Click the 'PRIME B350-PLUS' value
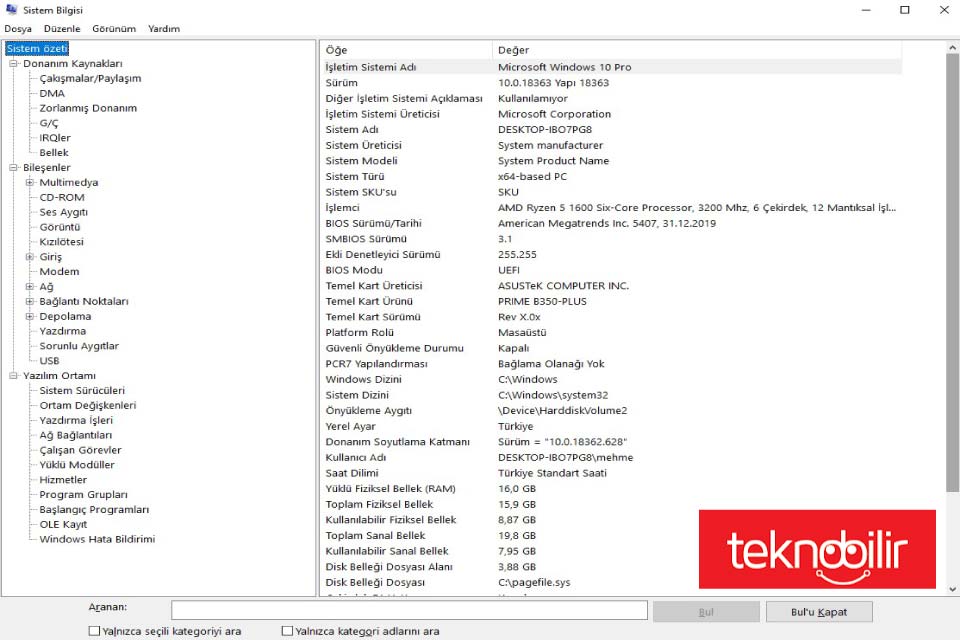Viewport: 960px width, 640px height. tap(542, 301)
